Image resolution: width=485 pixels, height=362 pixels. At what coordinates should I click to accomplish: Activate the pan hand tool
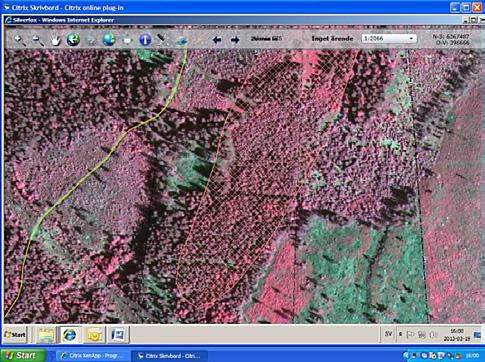click(x=55, y=40)
